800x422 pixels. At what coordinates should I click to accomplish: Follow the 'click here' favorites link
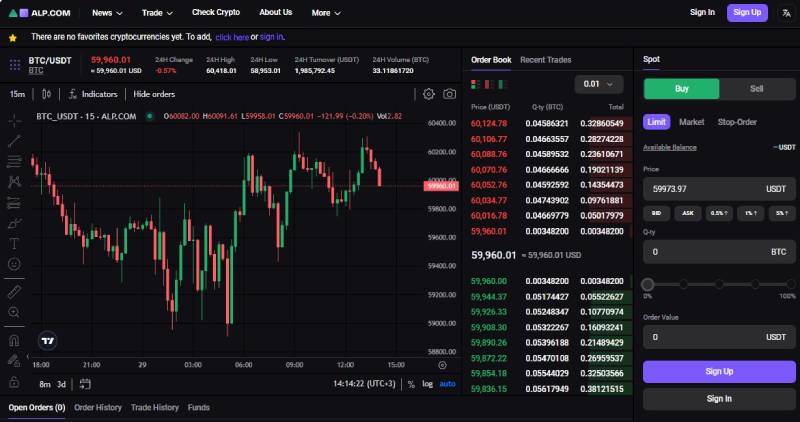[x=232, y=37]
